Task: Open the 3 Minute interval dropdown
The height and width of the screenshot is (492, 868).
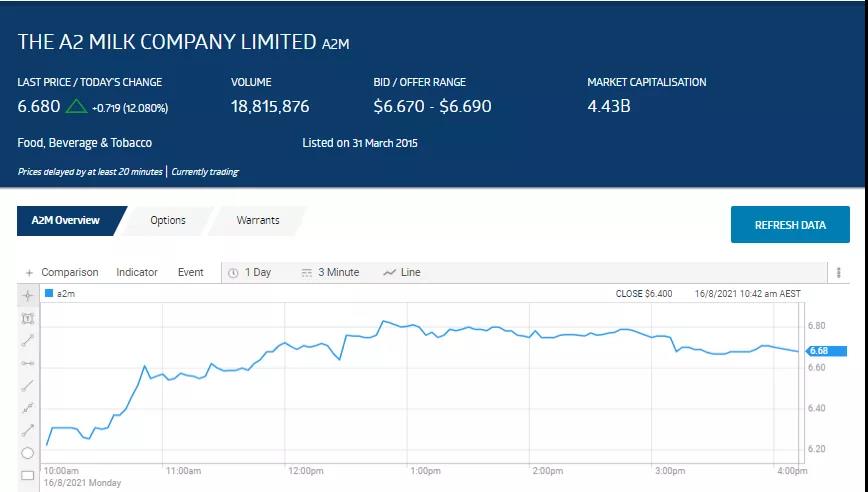Action: pos(338,272)
